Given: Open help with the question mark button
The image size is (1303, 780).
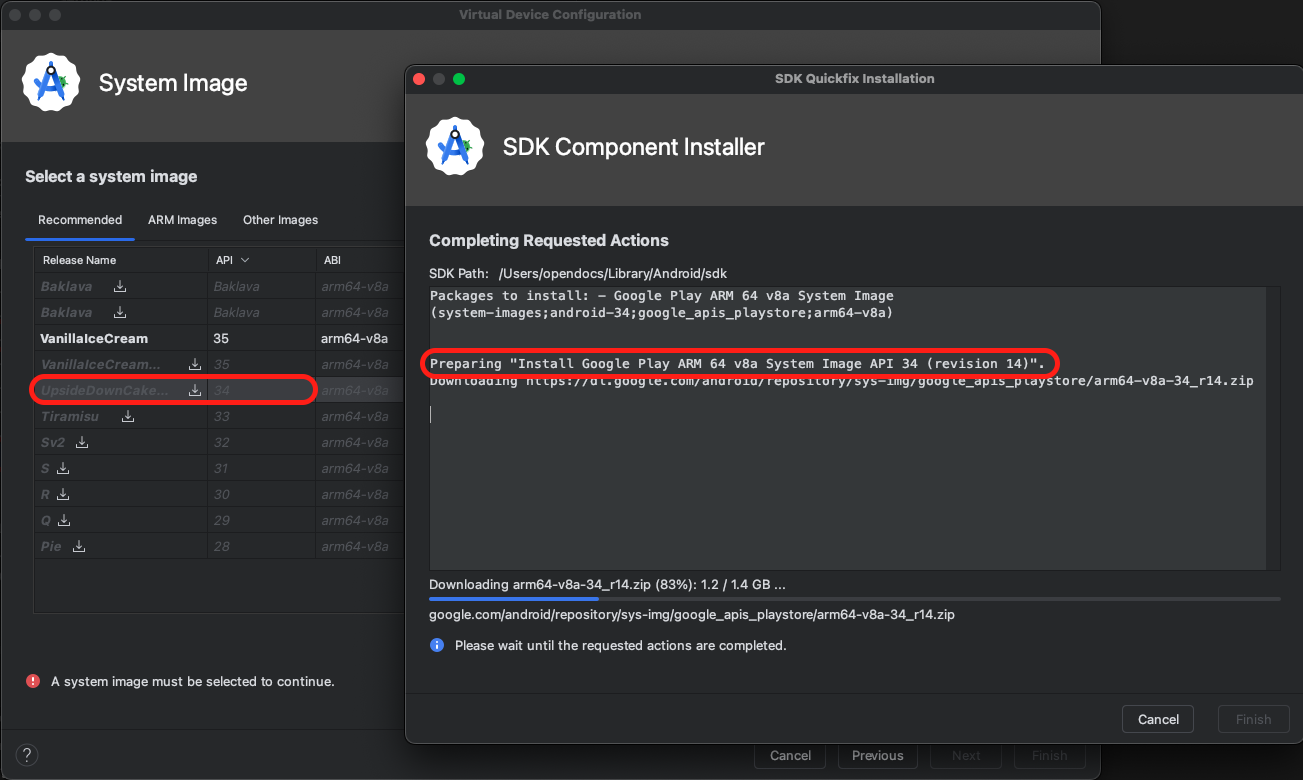Looking at the screenshot, I should pos(27,755).
